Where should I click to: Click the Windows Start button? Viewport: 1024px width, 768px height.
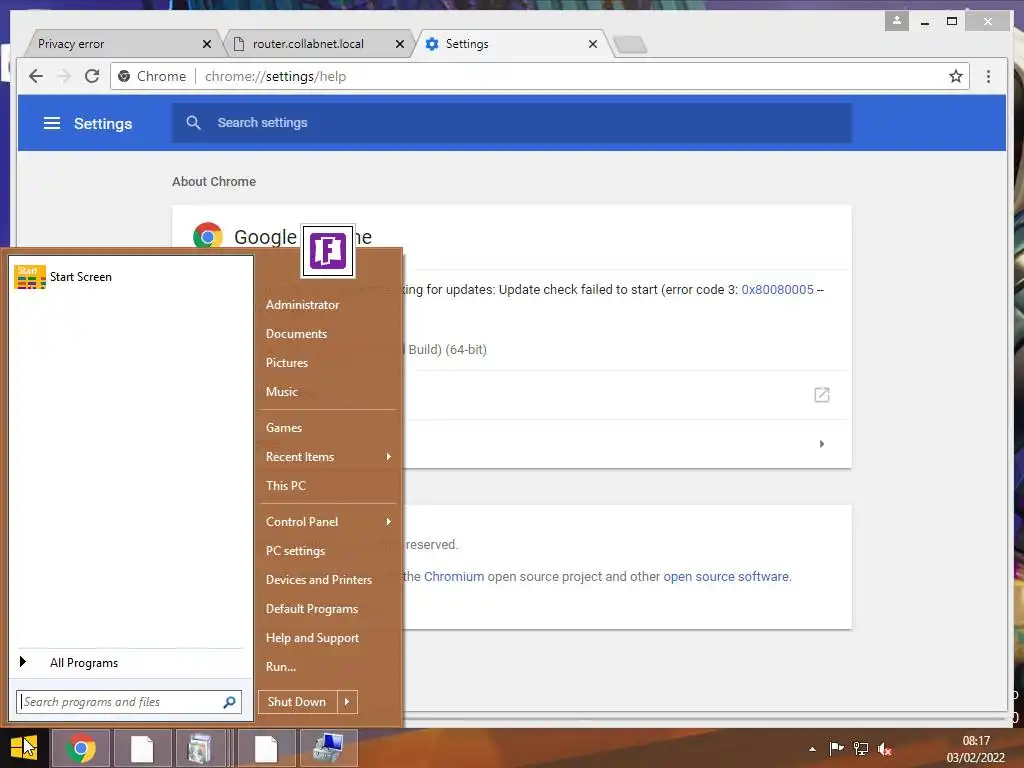pos(24,748)
